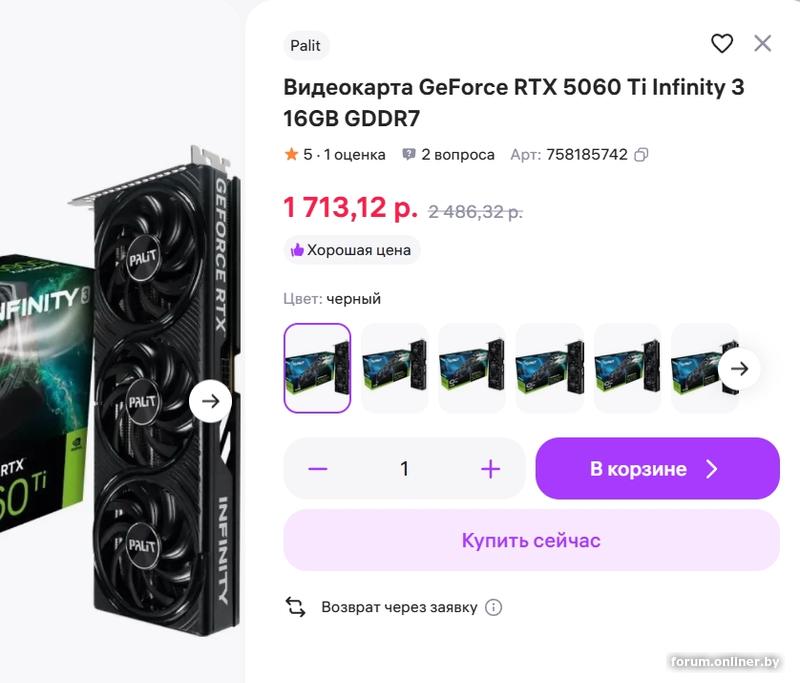Advance the thumbnail carousel to the right
The image size is (800, 683).
(x=739, y=368)
